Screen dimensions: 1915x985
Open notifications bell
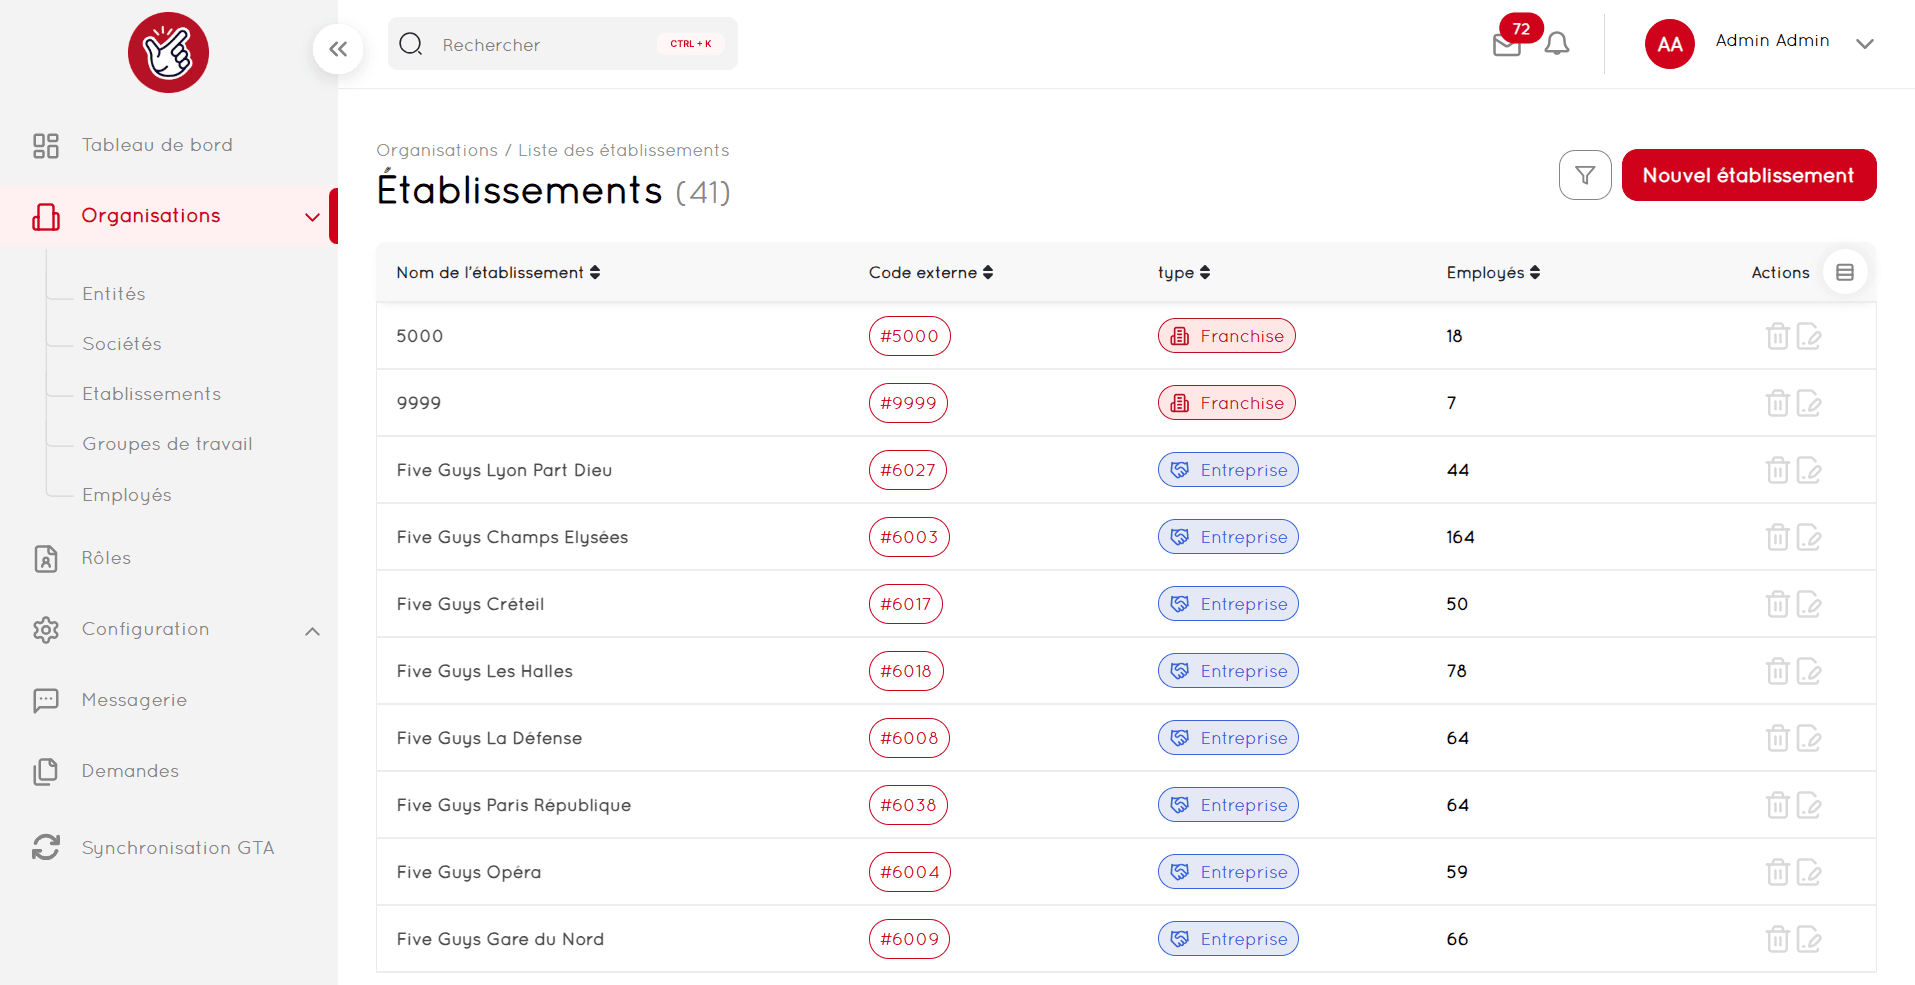pos(1557,44)
